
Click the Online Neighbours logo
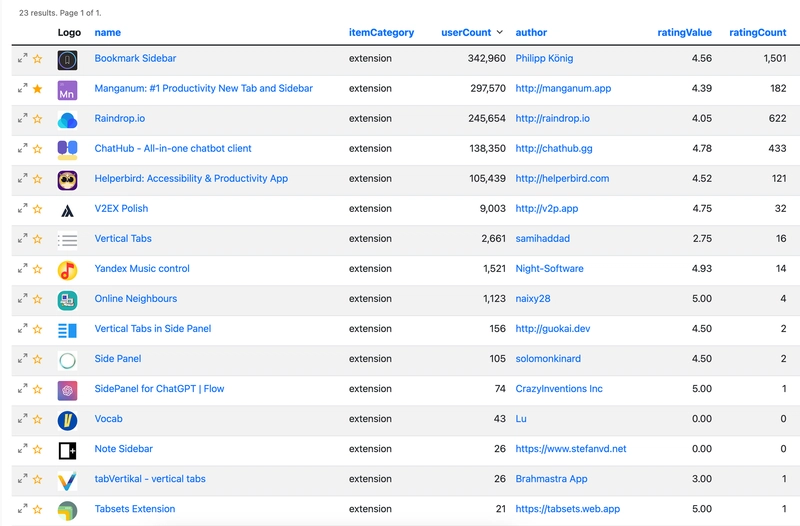67,300
